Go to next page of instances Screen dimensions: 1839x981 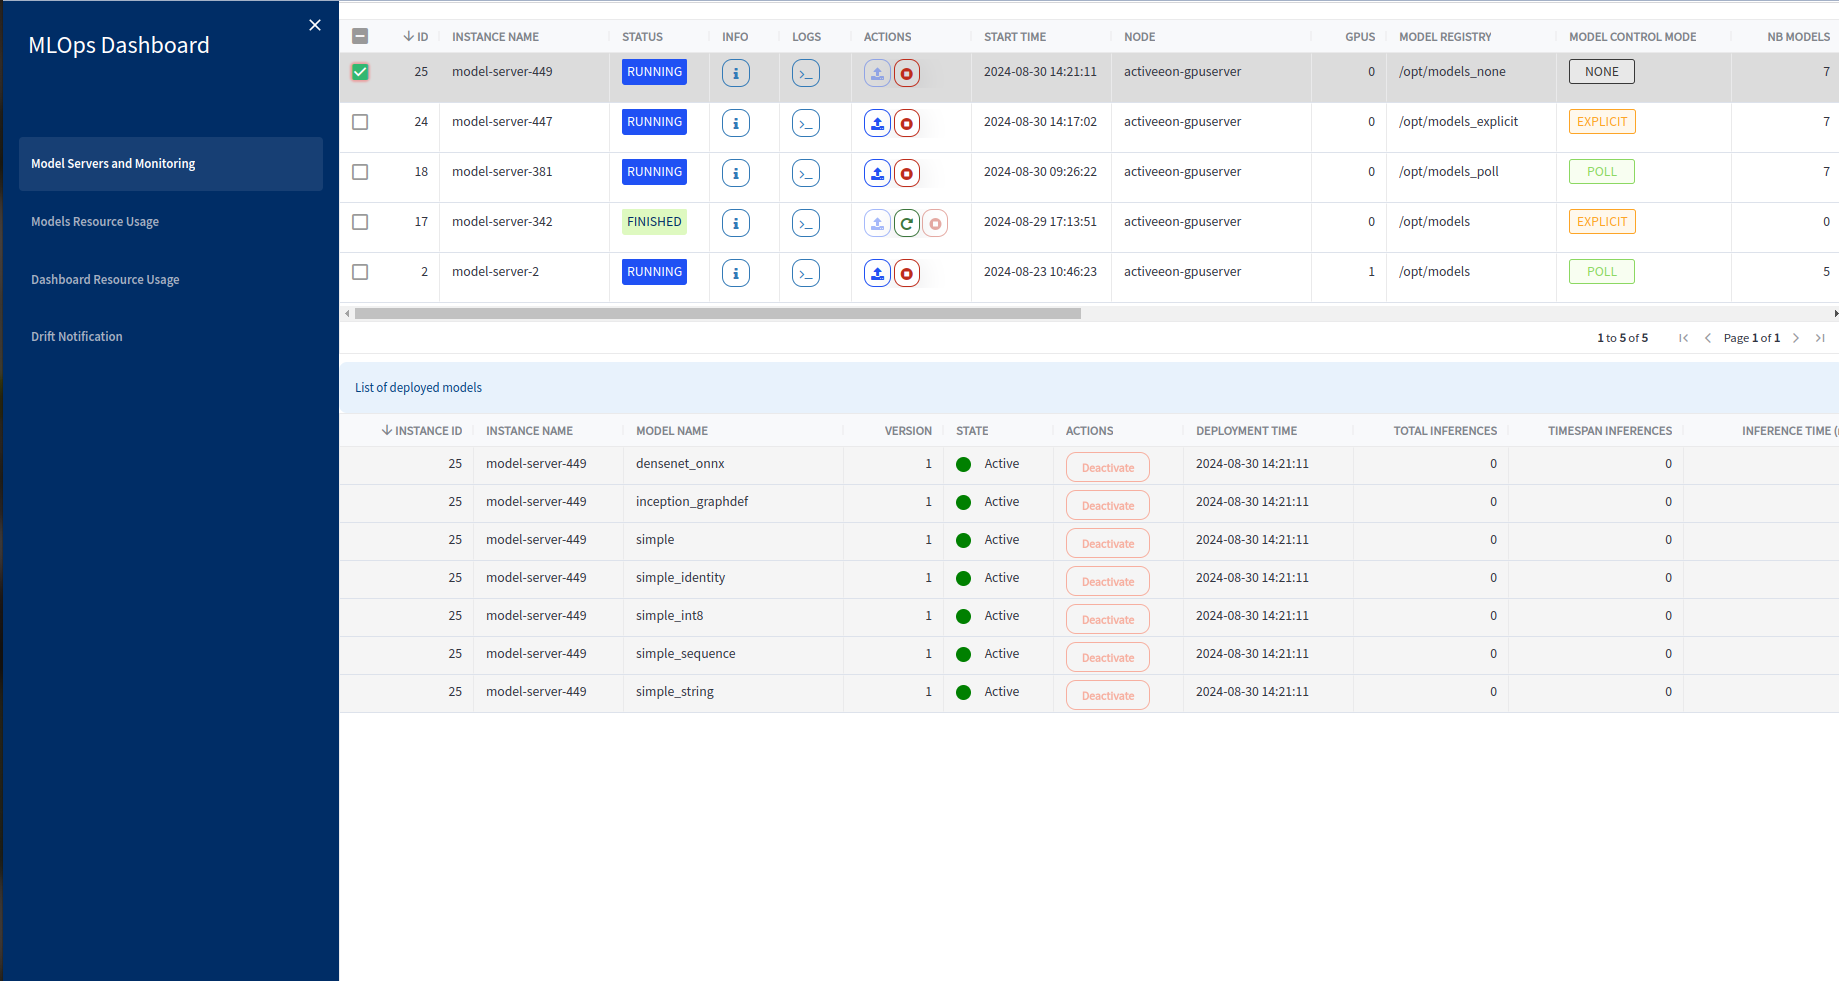coord(1796,338)
